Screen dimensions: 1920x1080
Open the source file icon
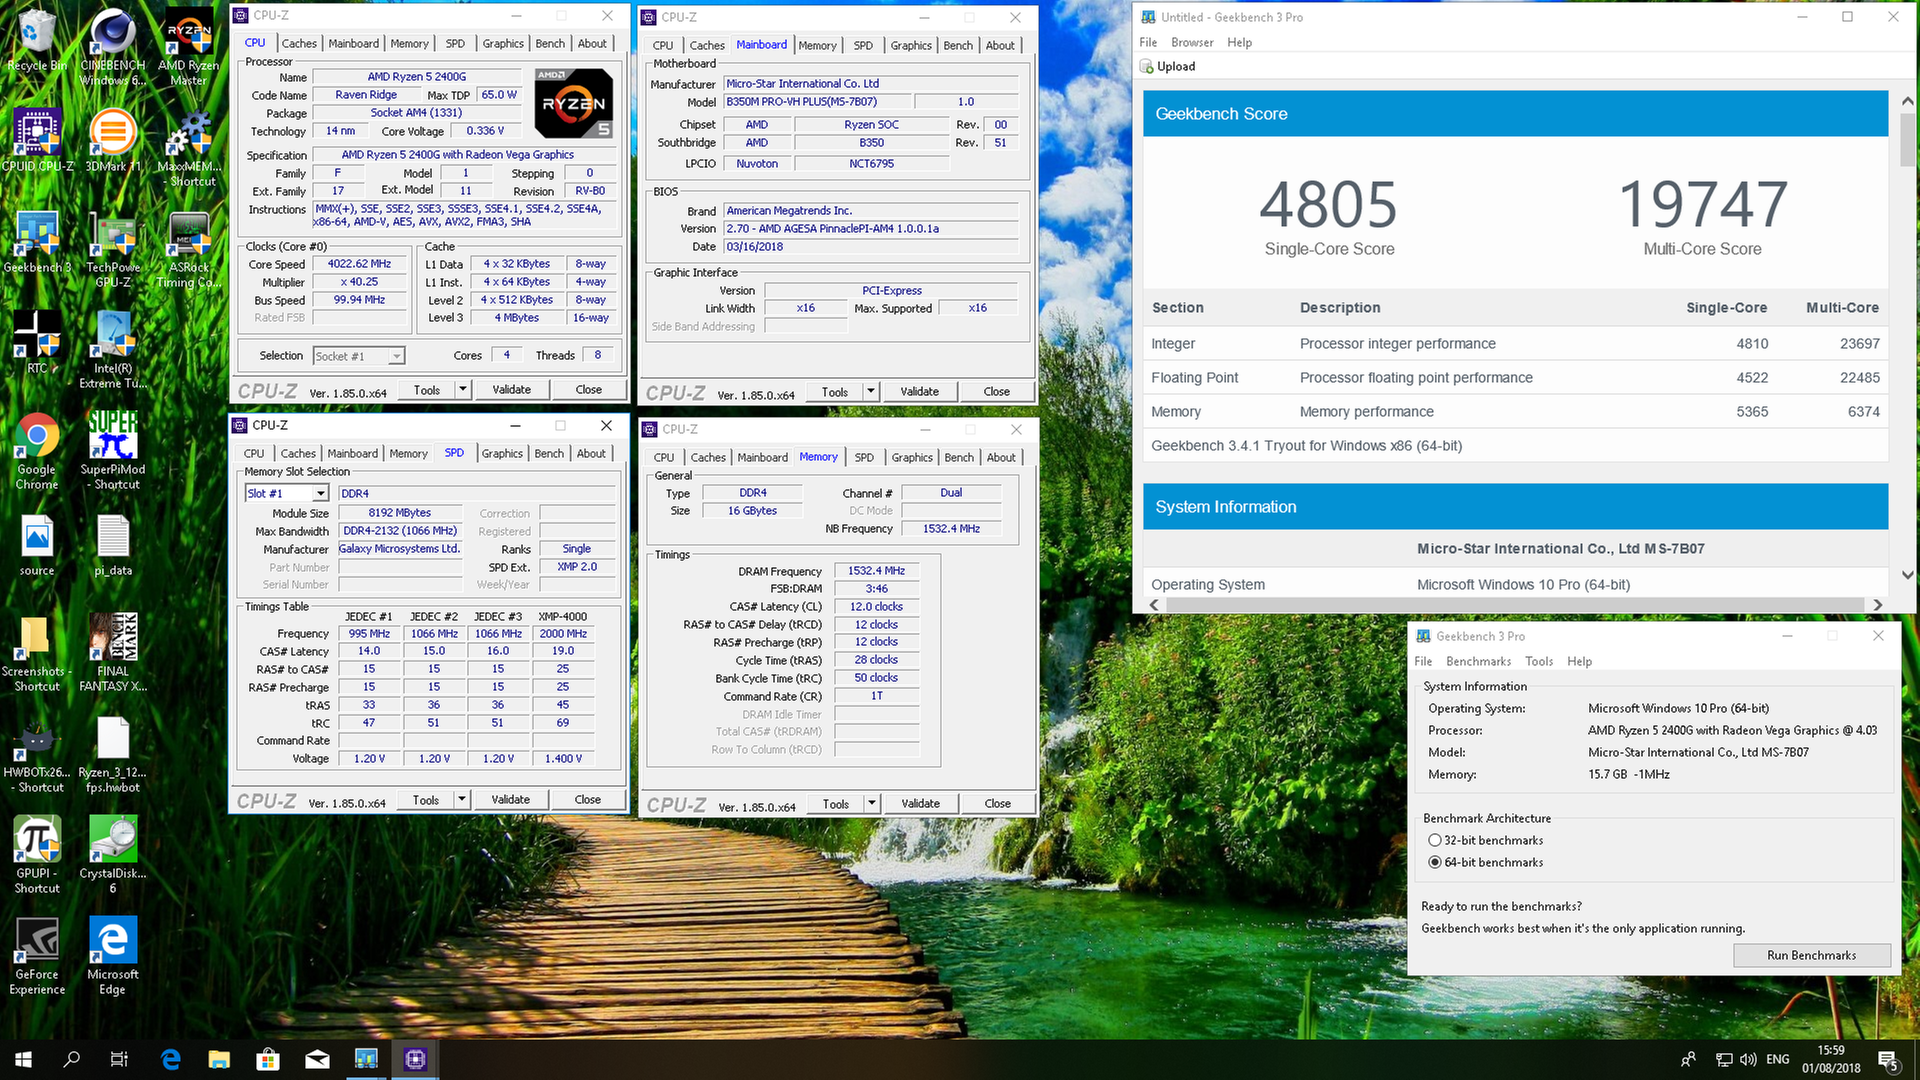pyautogui.click(x=37, y=546)
